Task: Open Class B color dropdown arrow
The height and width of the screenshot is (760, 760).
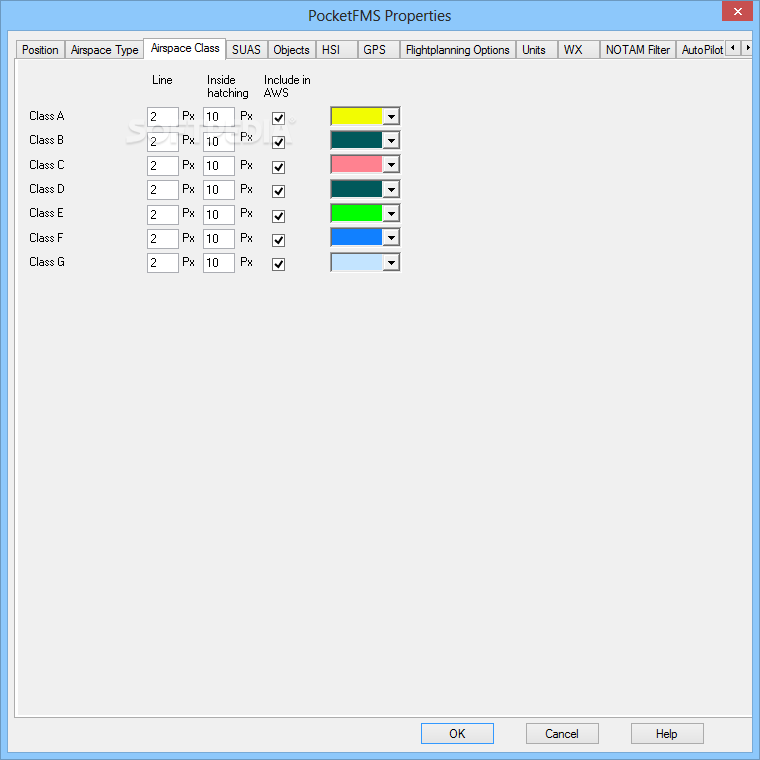Action: 391,141
